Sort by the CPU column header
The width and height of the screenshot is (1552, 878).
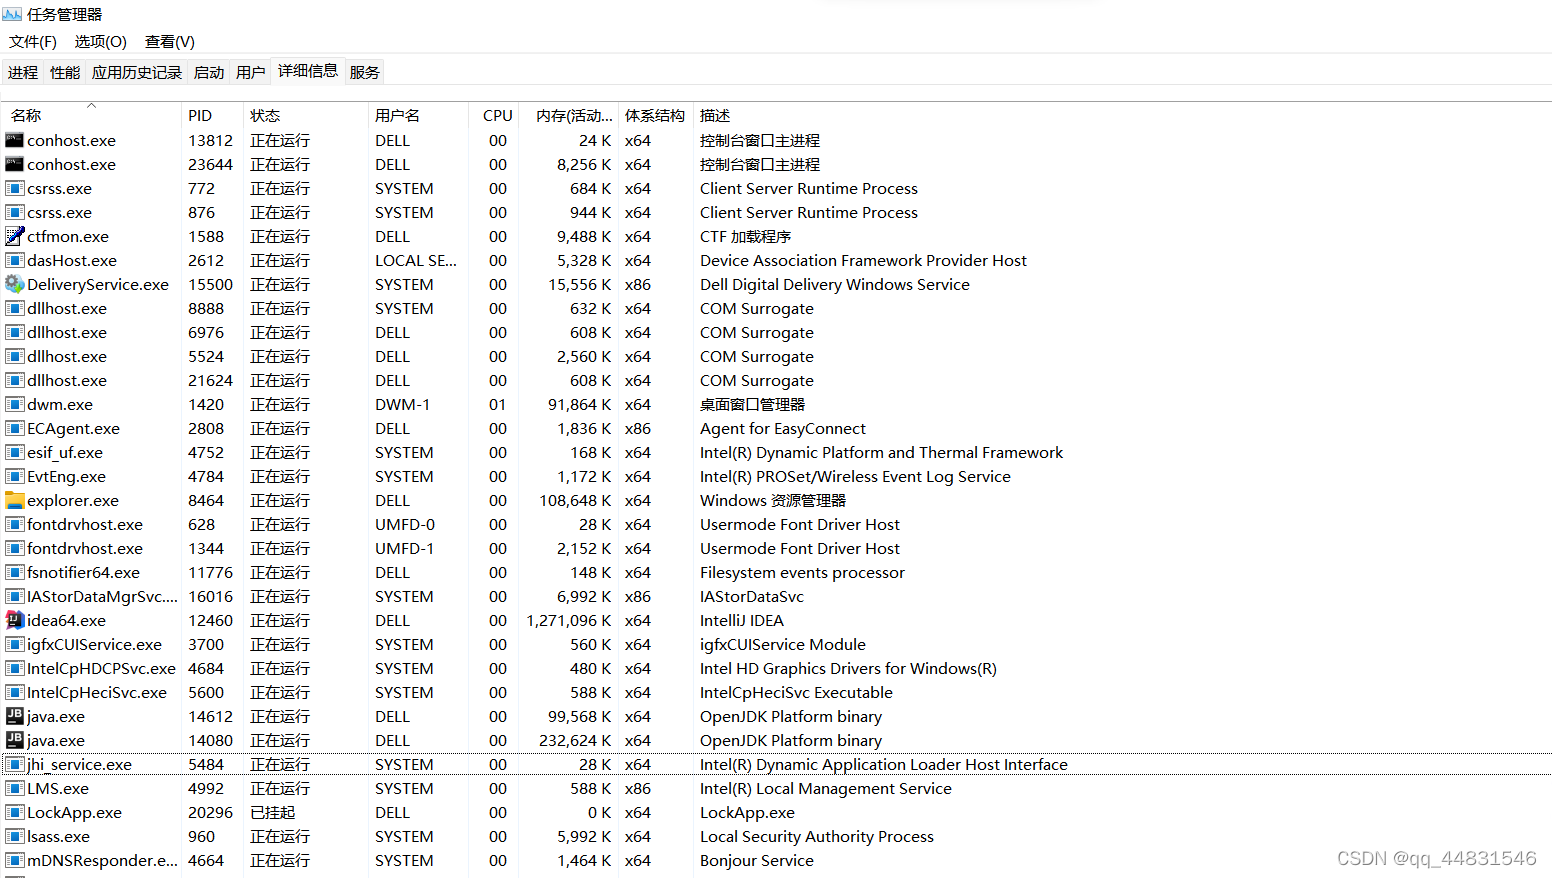click(x=494, y=115)
